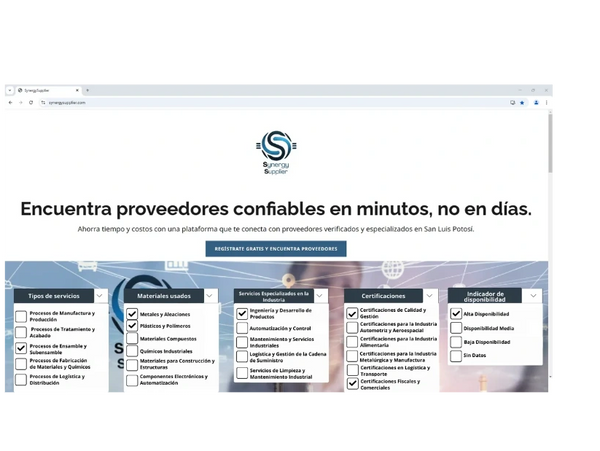Click the Tipos de servicios header
This screenshot has height=451, width=600.
click(x=54, y=296)
